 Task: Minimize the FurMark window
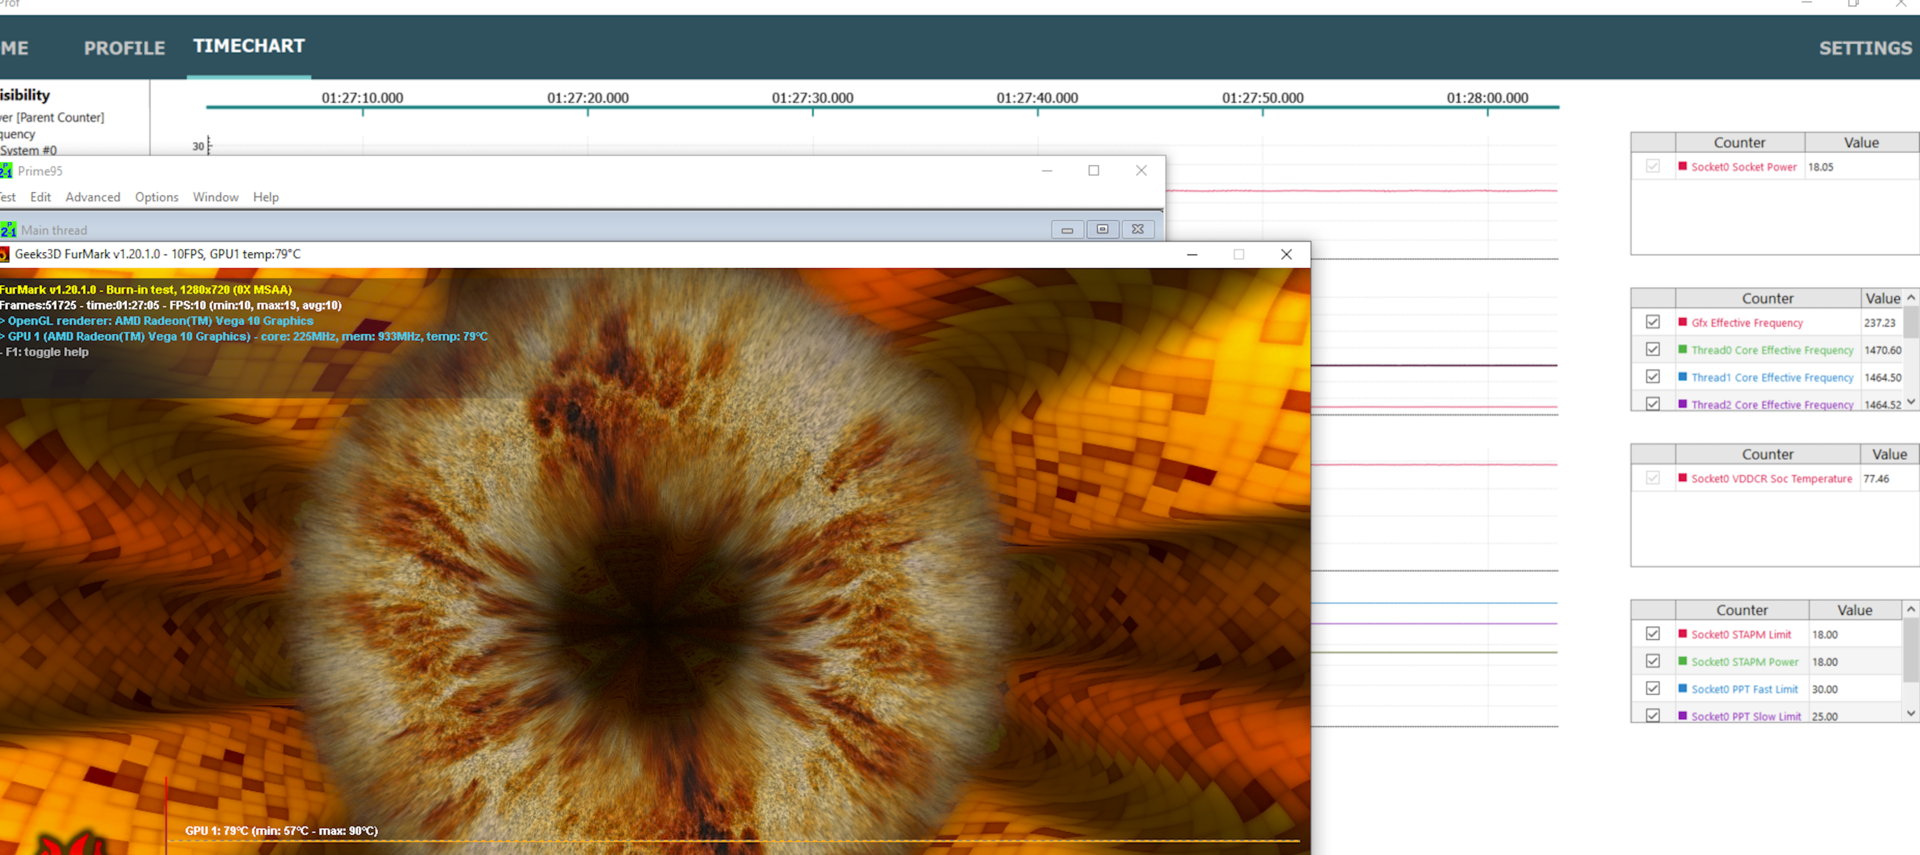pos(1192,255)
